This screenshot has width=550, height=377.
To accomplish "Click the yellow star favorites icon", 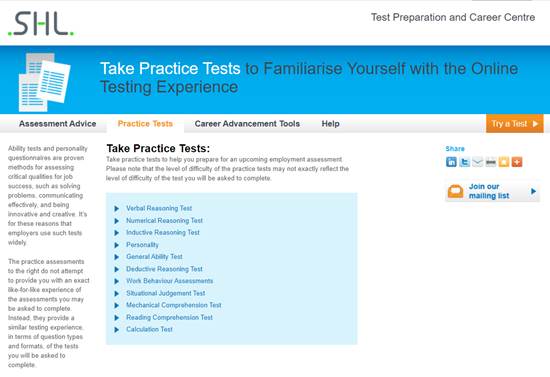I will [x=504, y=162].
